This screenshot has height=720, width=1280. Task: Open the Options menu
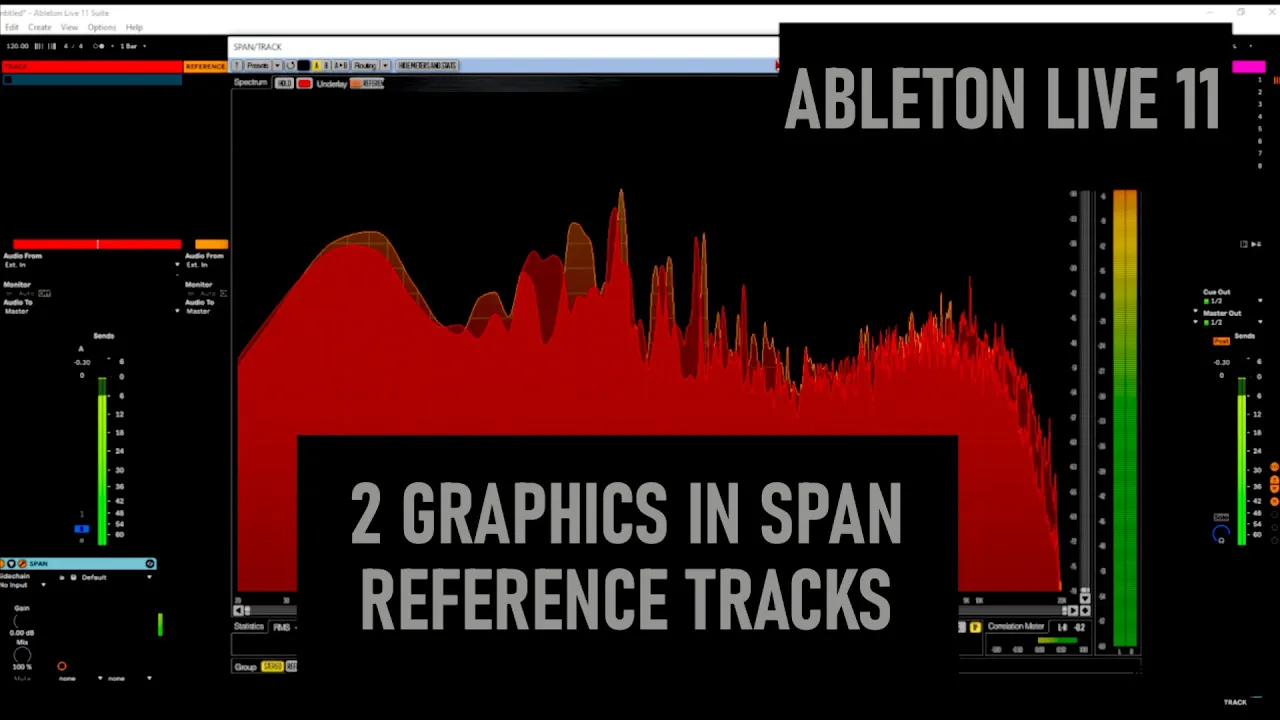(x=101, y=27)
